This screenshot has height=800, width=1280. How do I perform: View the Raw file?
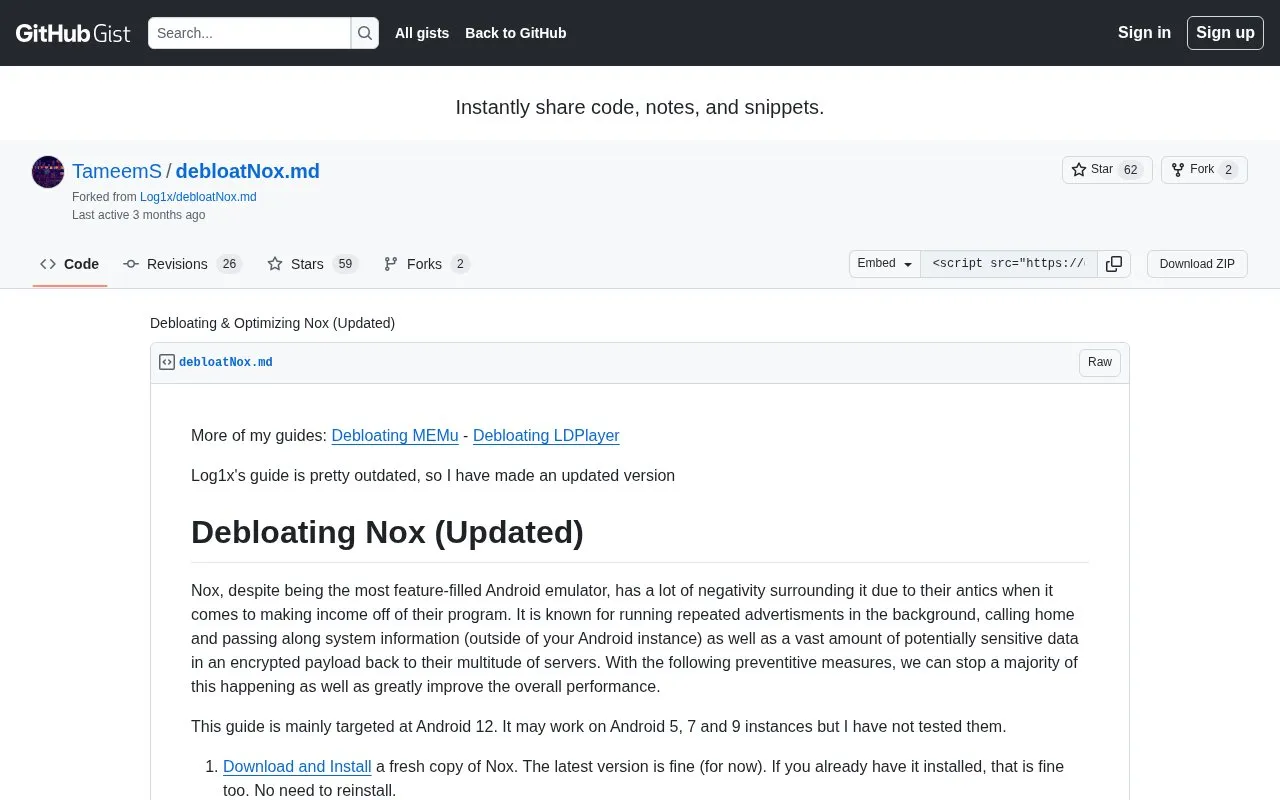[x=1100, y=362]
